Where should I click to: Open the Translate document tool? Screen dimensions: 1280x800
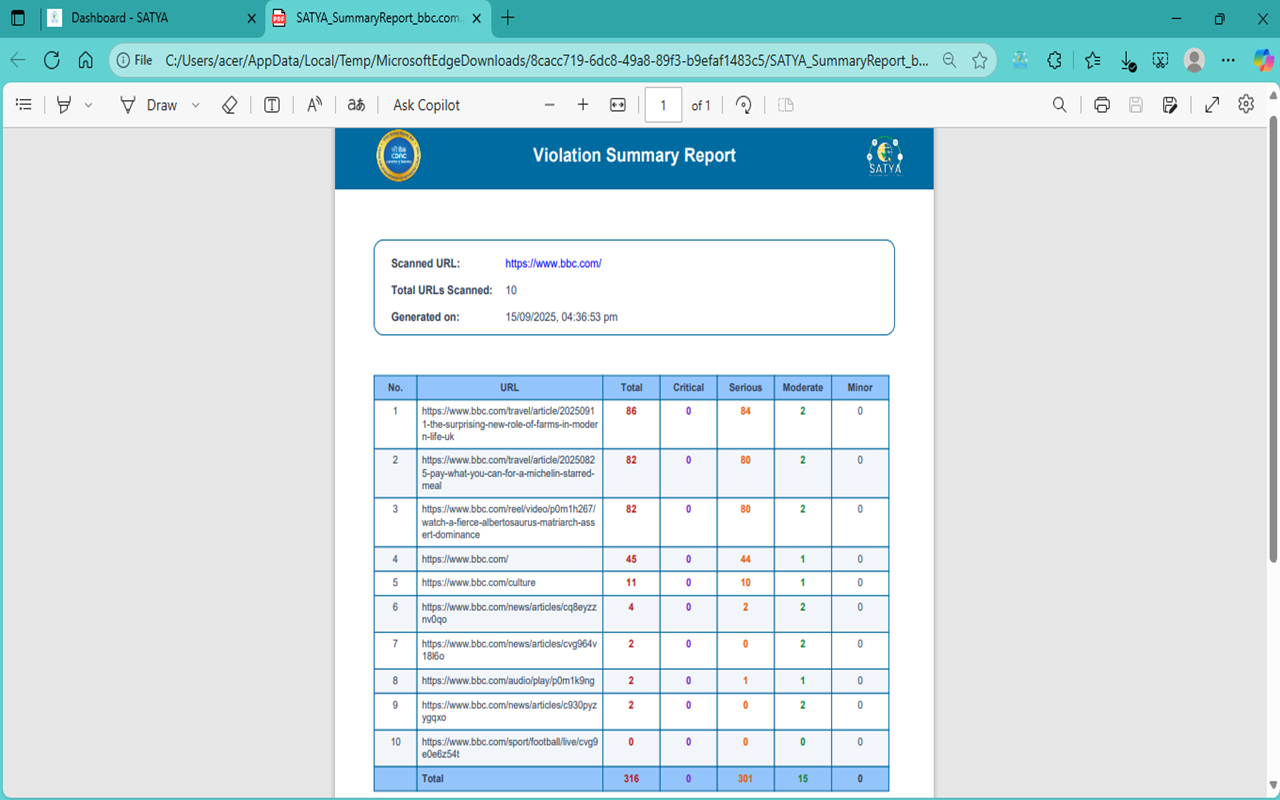coord(356,105)
